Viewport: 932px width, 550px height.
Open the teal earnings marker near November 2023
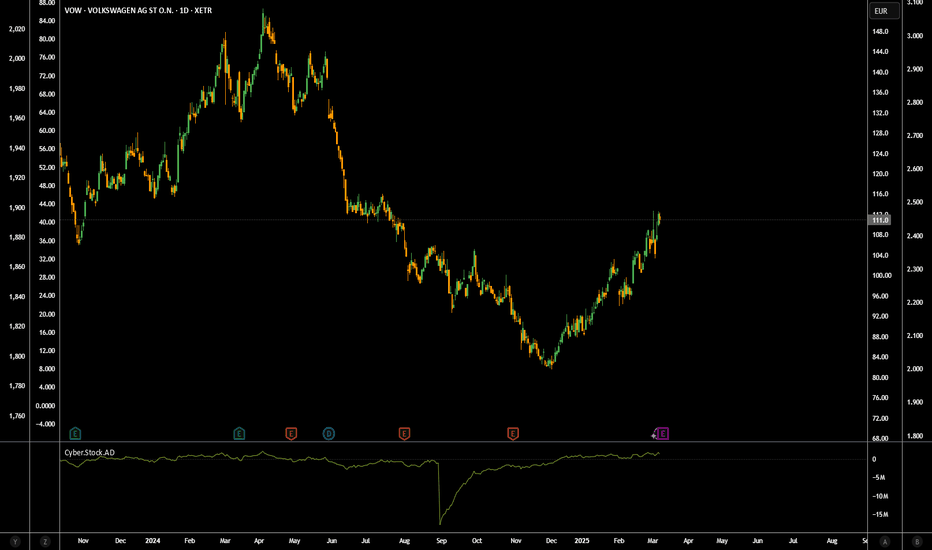(75, 433)
